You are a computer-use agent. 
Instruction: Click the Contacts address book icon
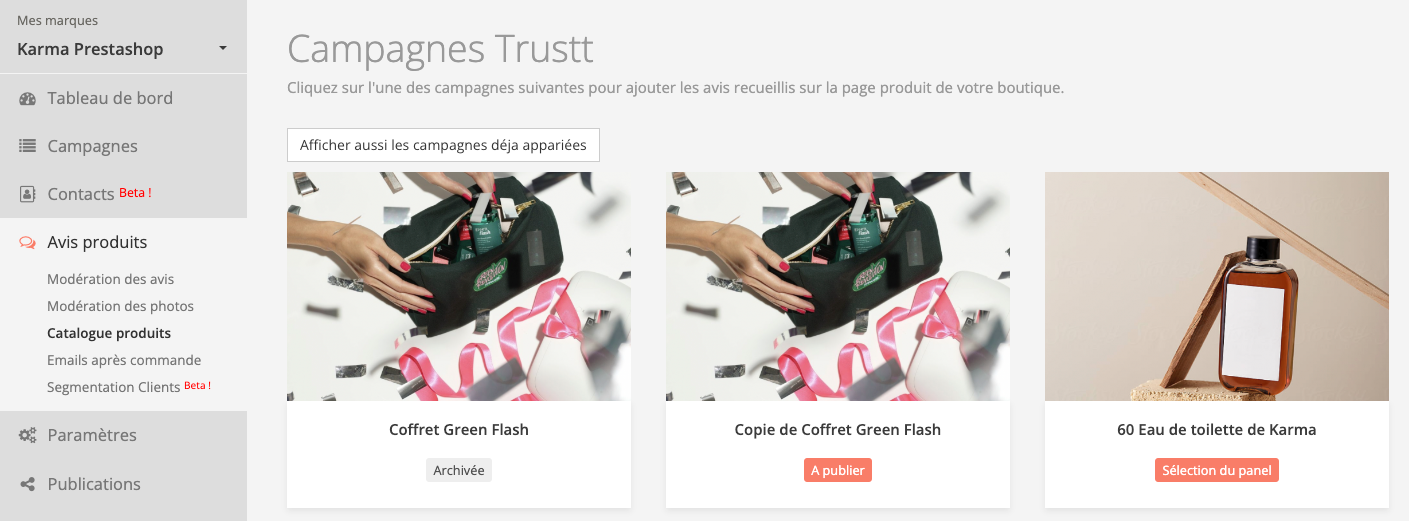[x=28, y=194]
